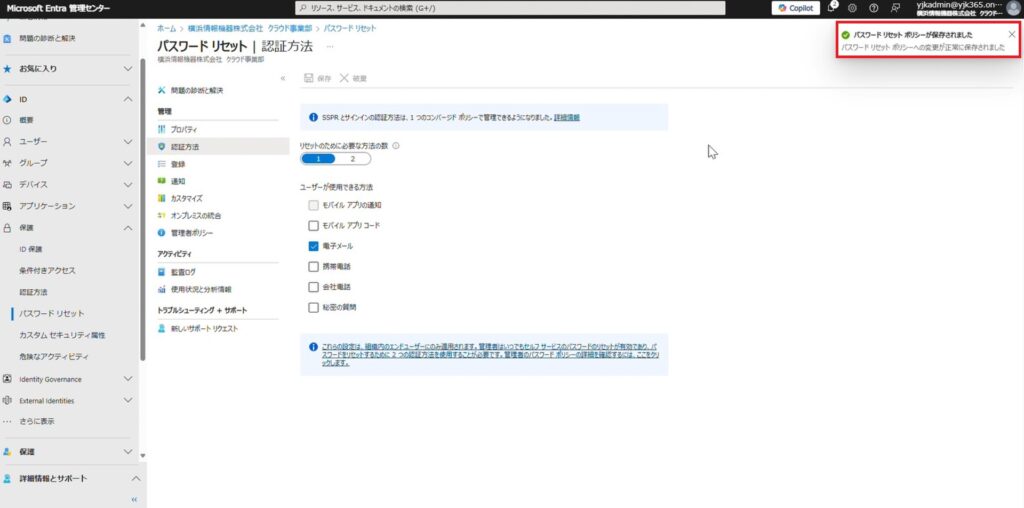Viewport: 1024px width, 508px height.
Task: Uncheck the 電子メール checkbox
Action: [x=313, y=246]
